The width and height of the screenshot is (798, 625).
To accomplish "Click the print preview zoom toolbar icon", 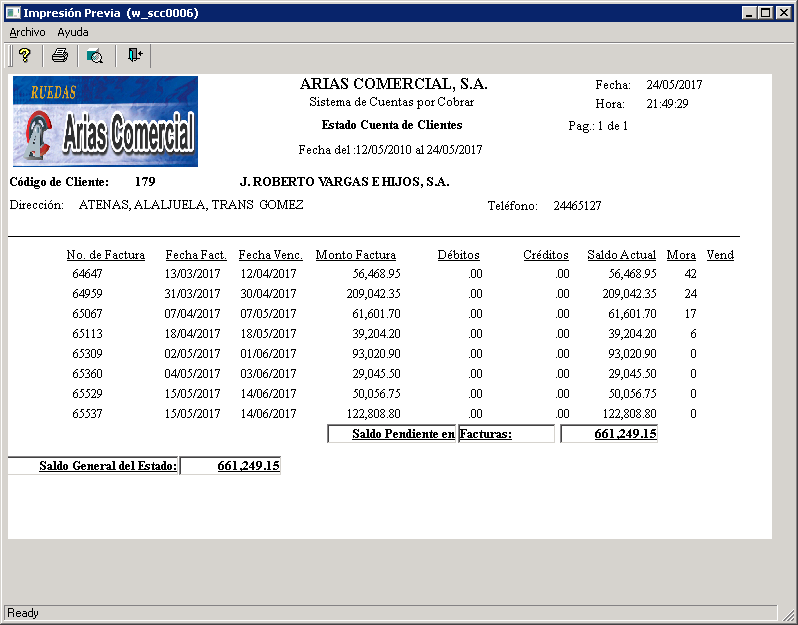I will pyautogui.click(x=95, y=55).
